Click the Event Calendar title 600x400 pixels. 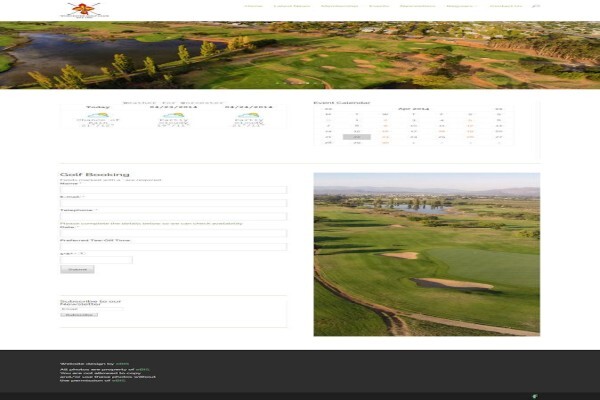(x=342, y=103)
